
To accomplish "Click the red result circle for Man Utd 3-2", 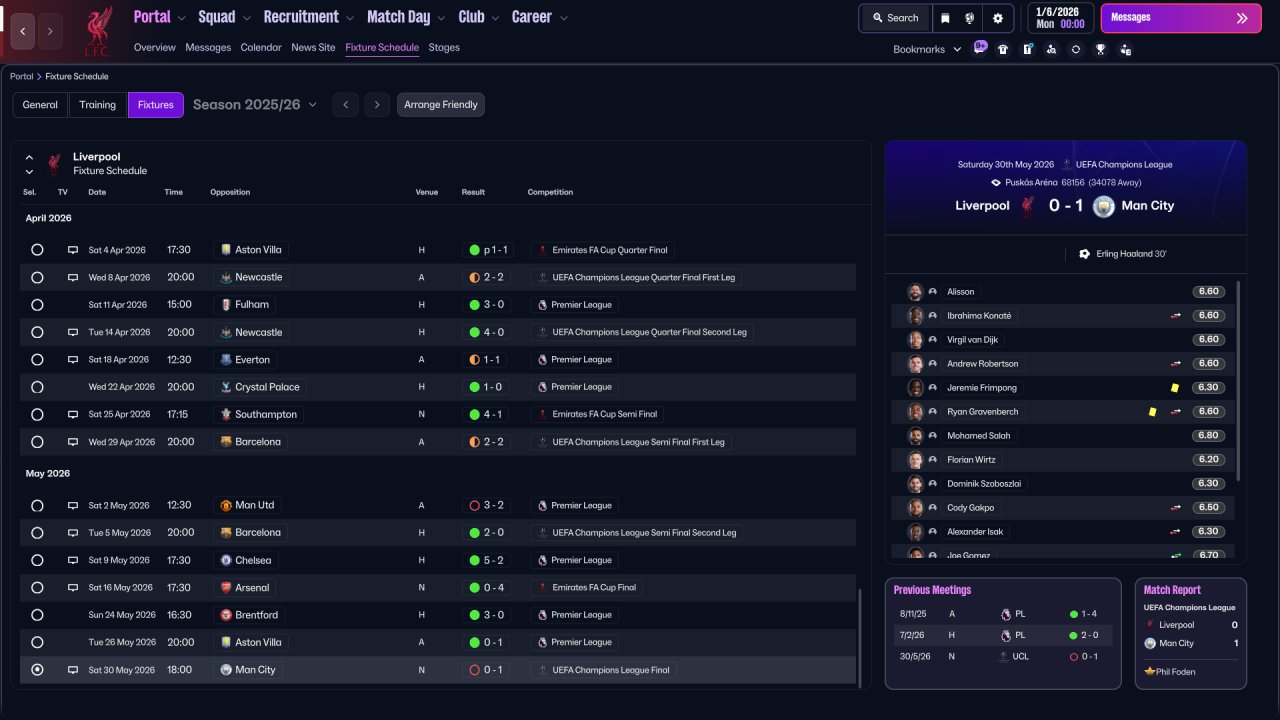I will click(475, 506).
